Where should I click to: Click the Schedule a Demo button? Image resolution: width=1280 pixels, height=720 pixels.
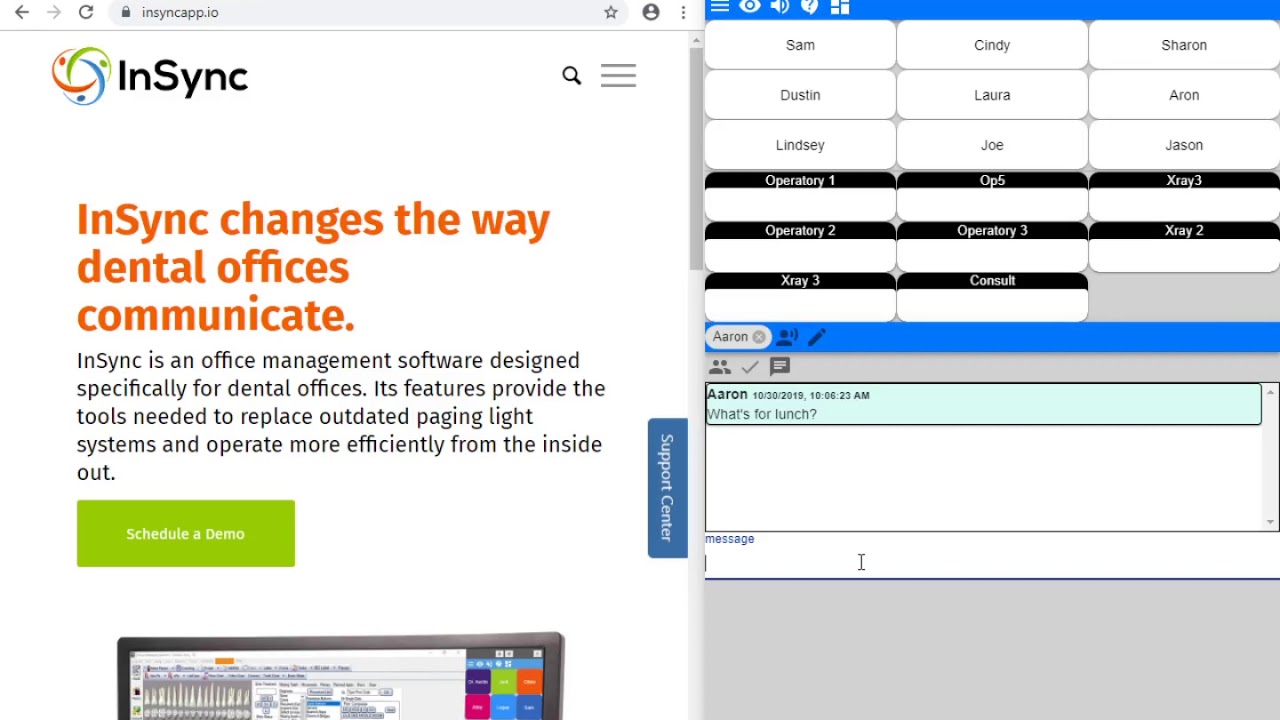point(186,533)
